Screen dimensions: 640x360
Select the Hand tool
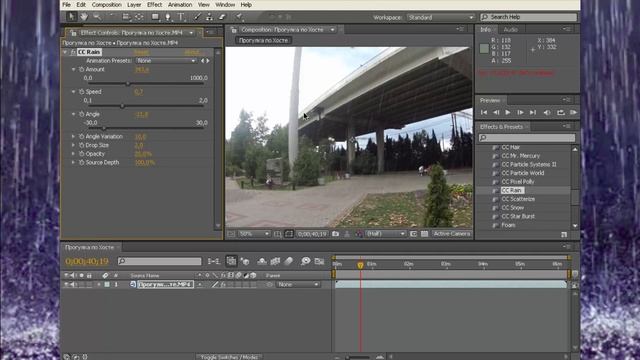tap(84, 17)
